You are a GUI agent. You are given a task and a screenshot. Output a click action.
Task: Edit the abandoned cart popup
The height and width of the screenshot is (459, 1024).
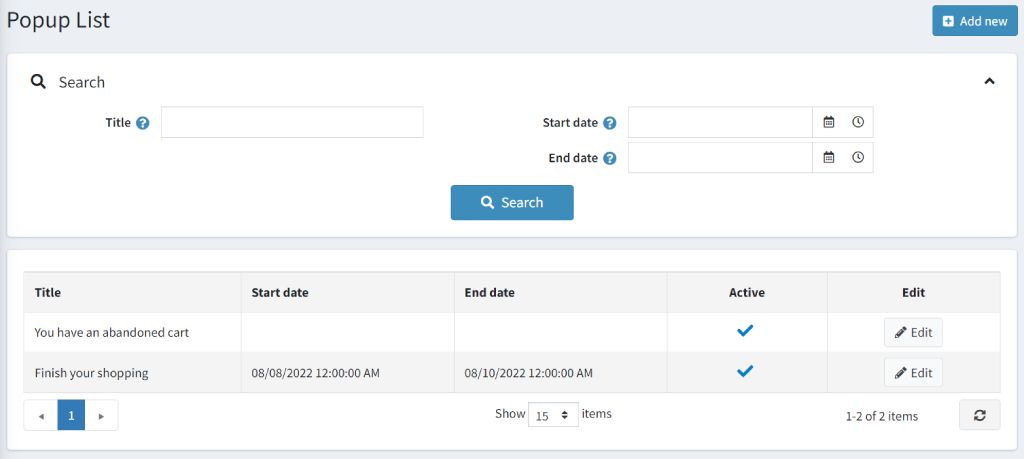913,332
